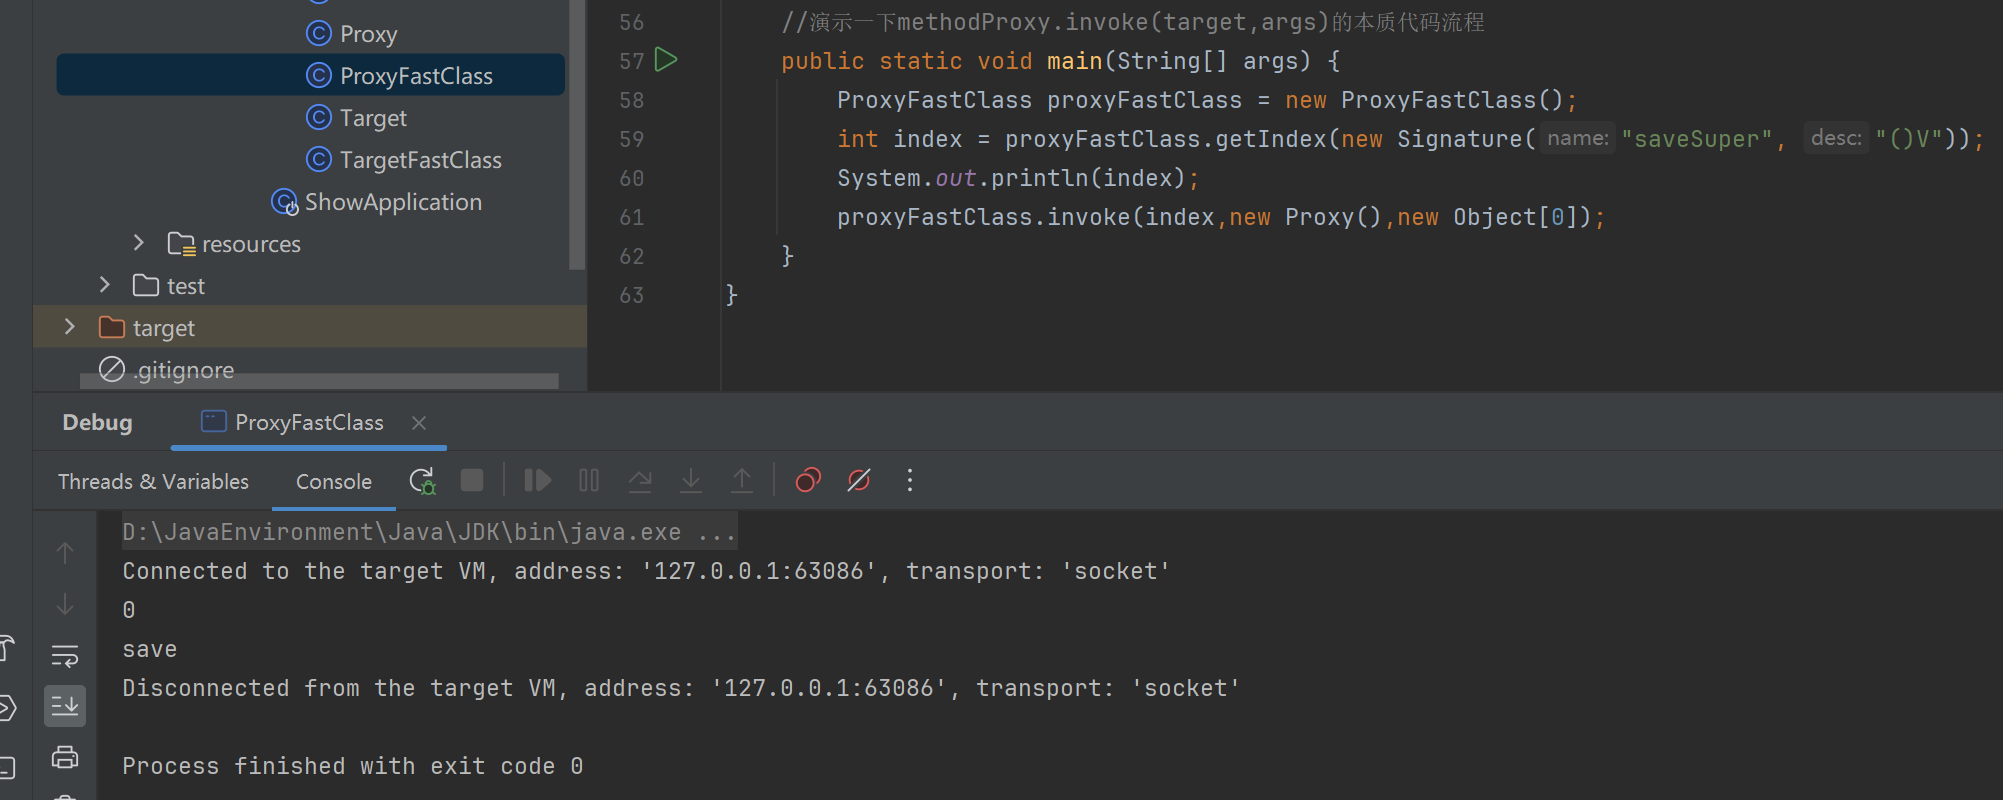The width and height of the screenshot is (2003, 800).
Task: Close the ProxyFastClass debug tab
Action: coord(419,423)
